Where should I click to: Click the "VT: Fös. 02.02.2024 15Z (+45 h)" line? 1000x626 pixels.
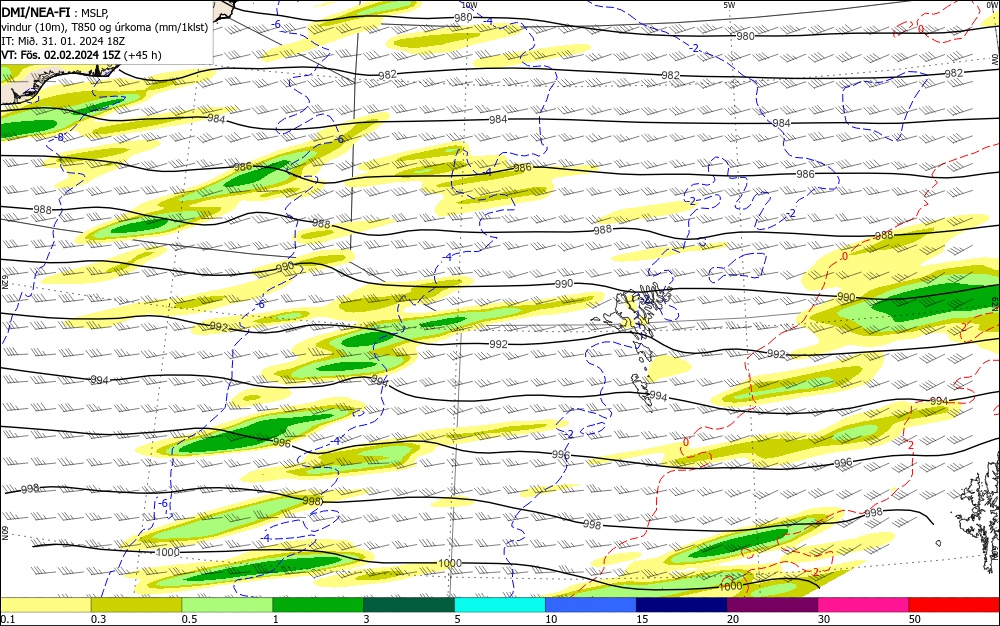pyautogui.click(x=81, y=55)
